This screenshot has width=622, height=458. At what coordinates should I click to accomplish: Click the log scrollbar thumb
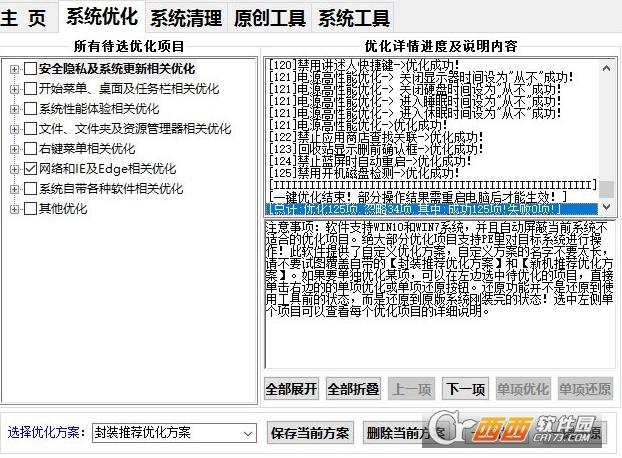(x=606, y=189)
